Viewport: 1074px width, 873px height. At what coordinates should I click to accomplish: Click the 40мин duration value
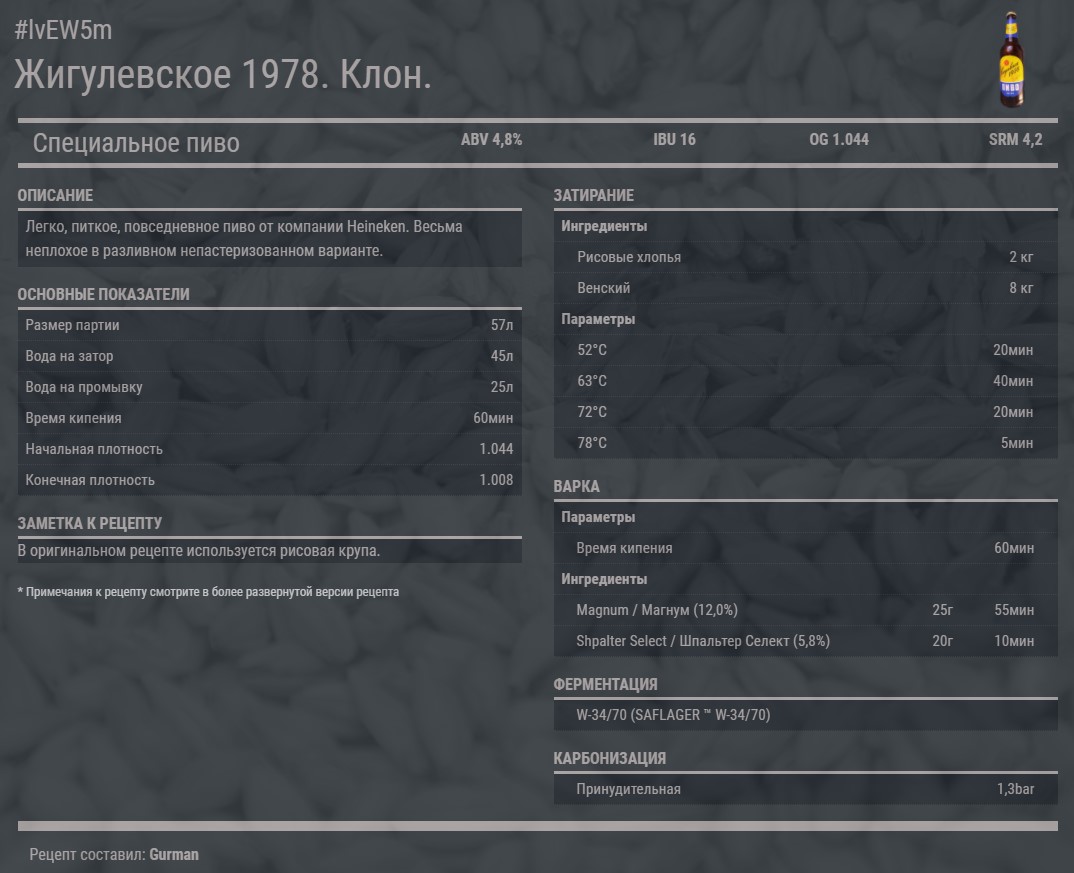click(1013, 381)
